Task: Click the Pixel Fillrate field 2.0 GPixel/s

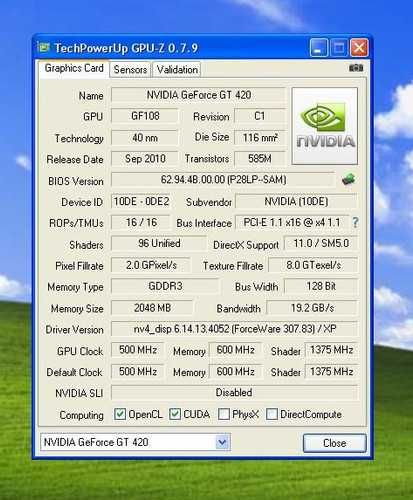Action: click(151, 265)
